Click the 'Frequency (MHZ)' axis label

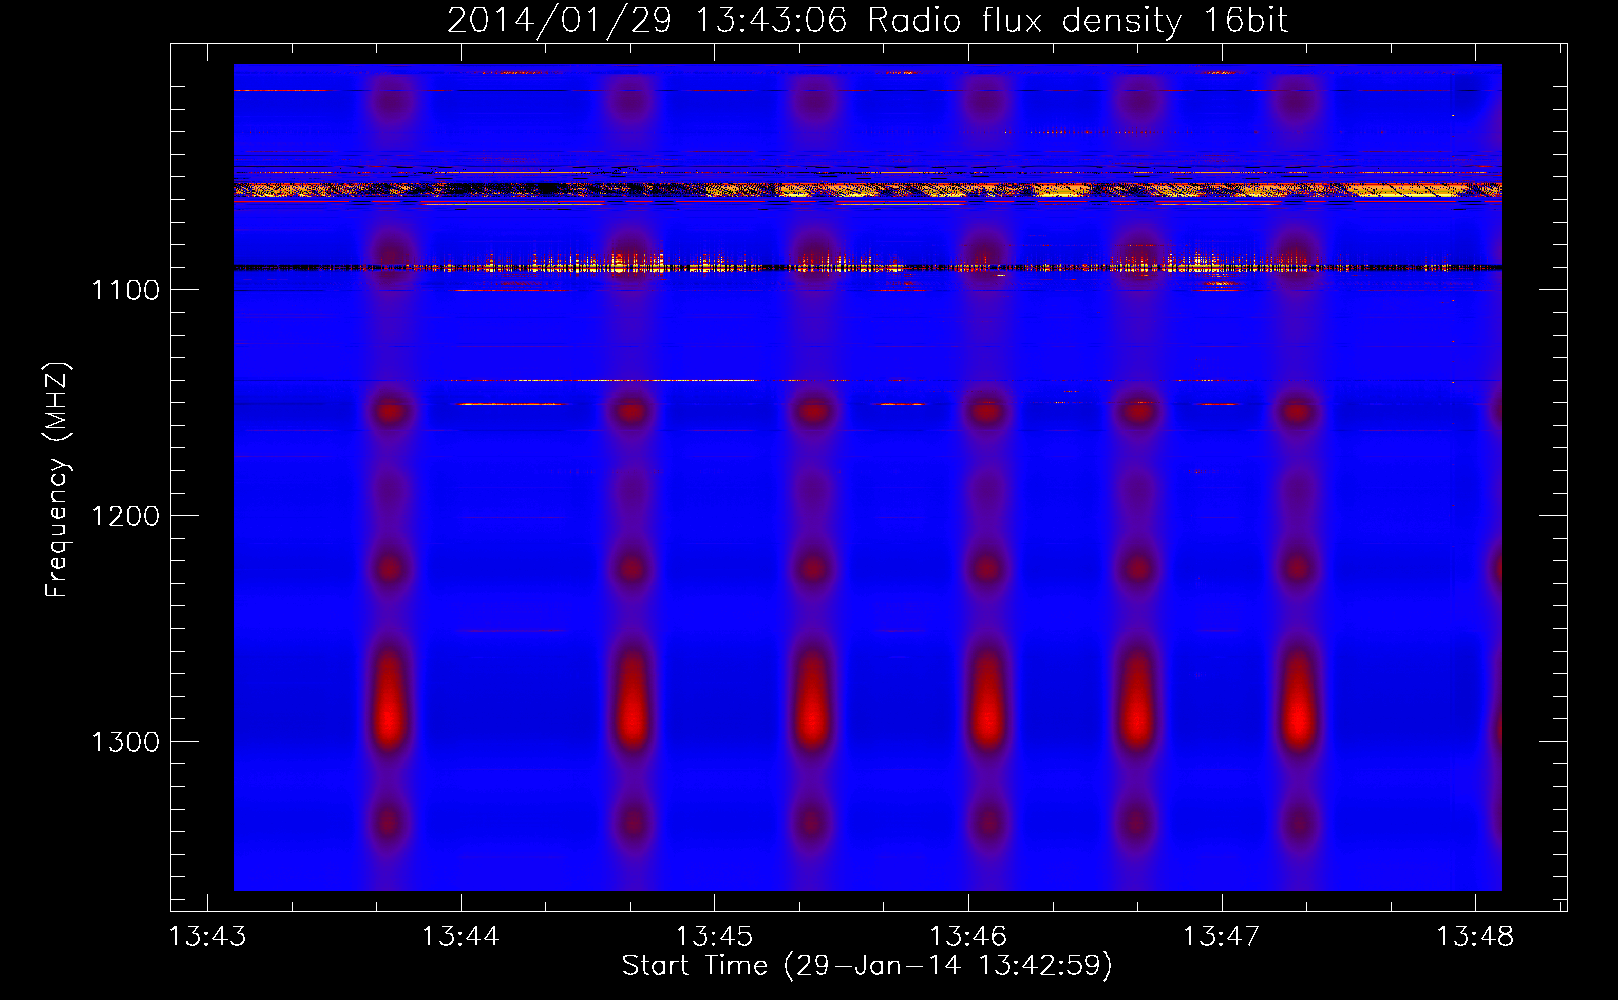coord(57,480)
